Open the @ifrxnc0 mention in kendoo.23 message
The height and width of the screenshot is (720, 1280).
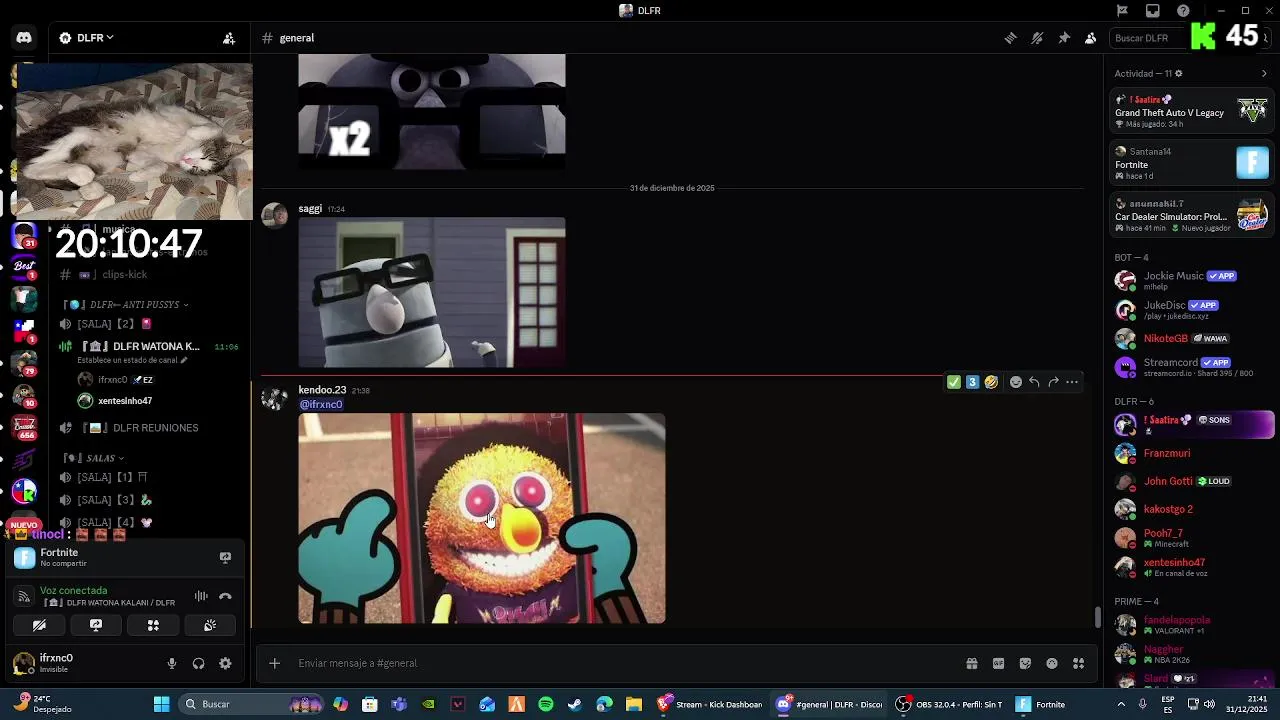(x=321, y=405)
